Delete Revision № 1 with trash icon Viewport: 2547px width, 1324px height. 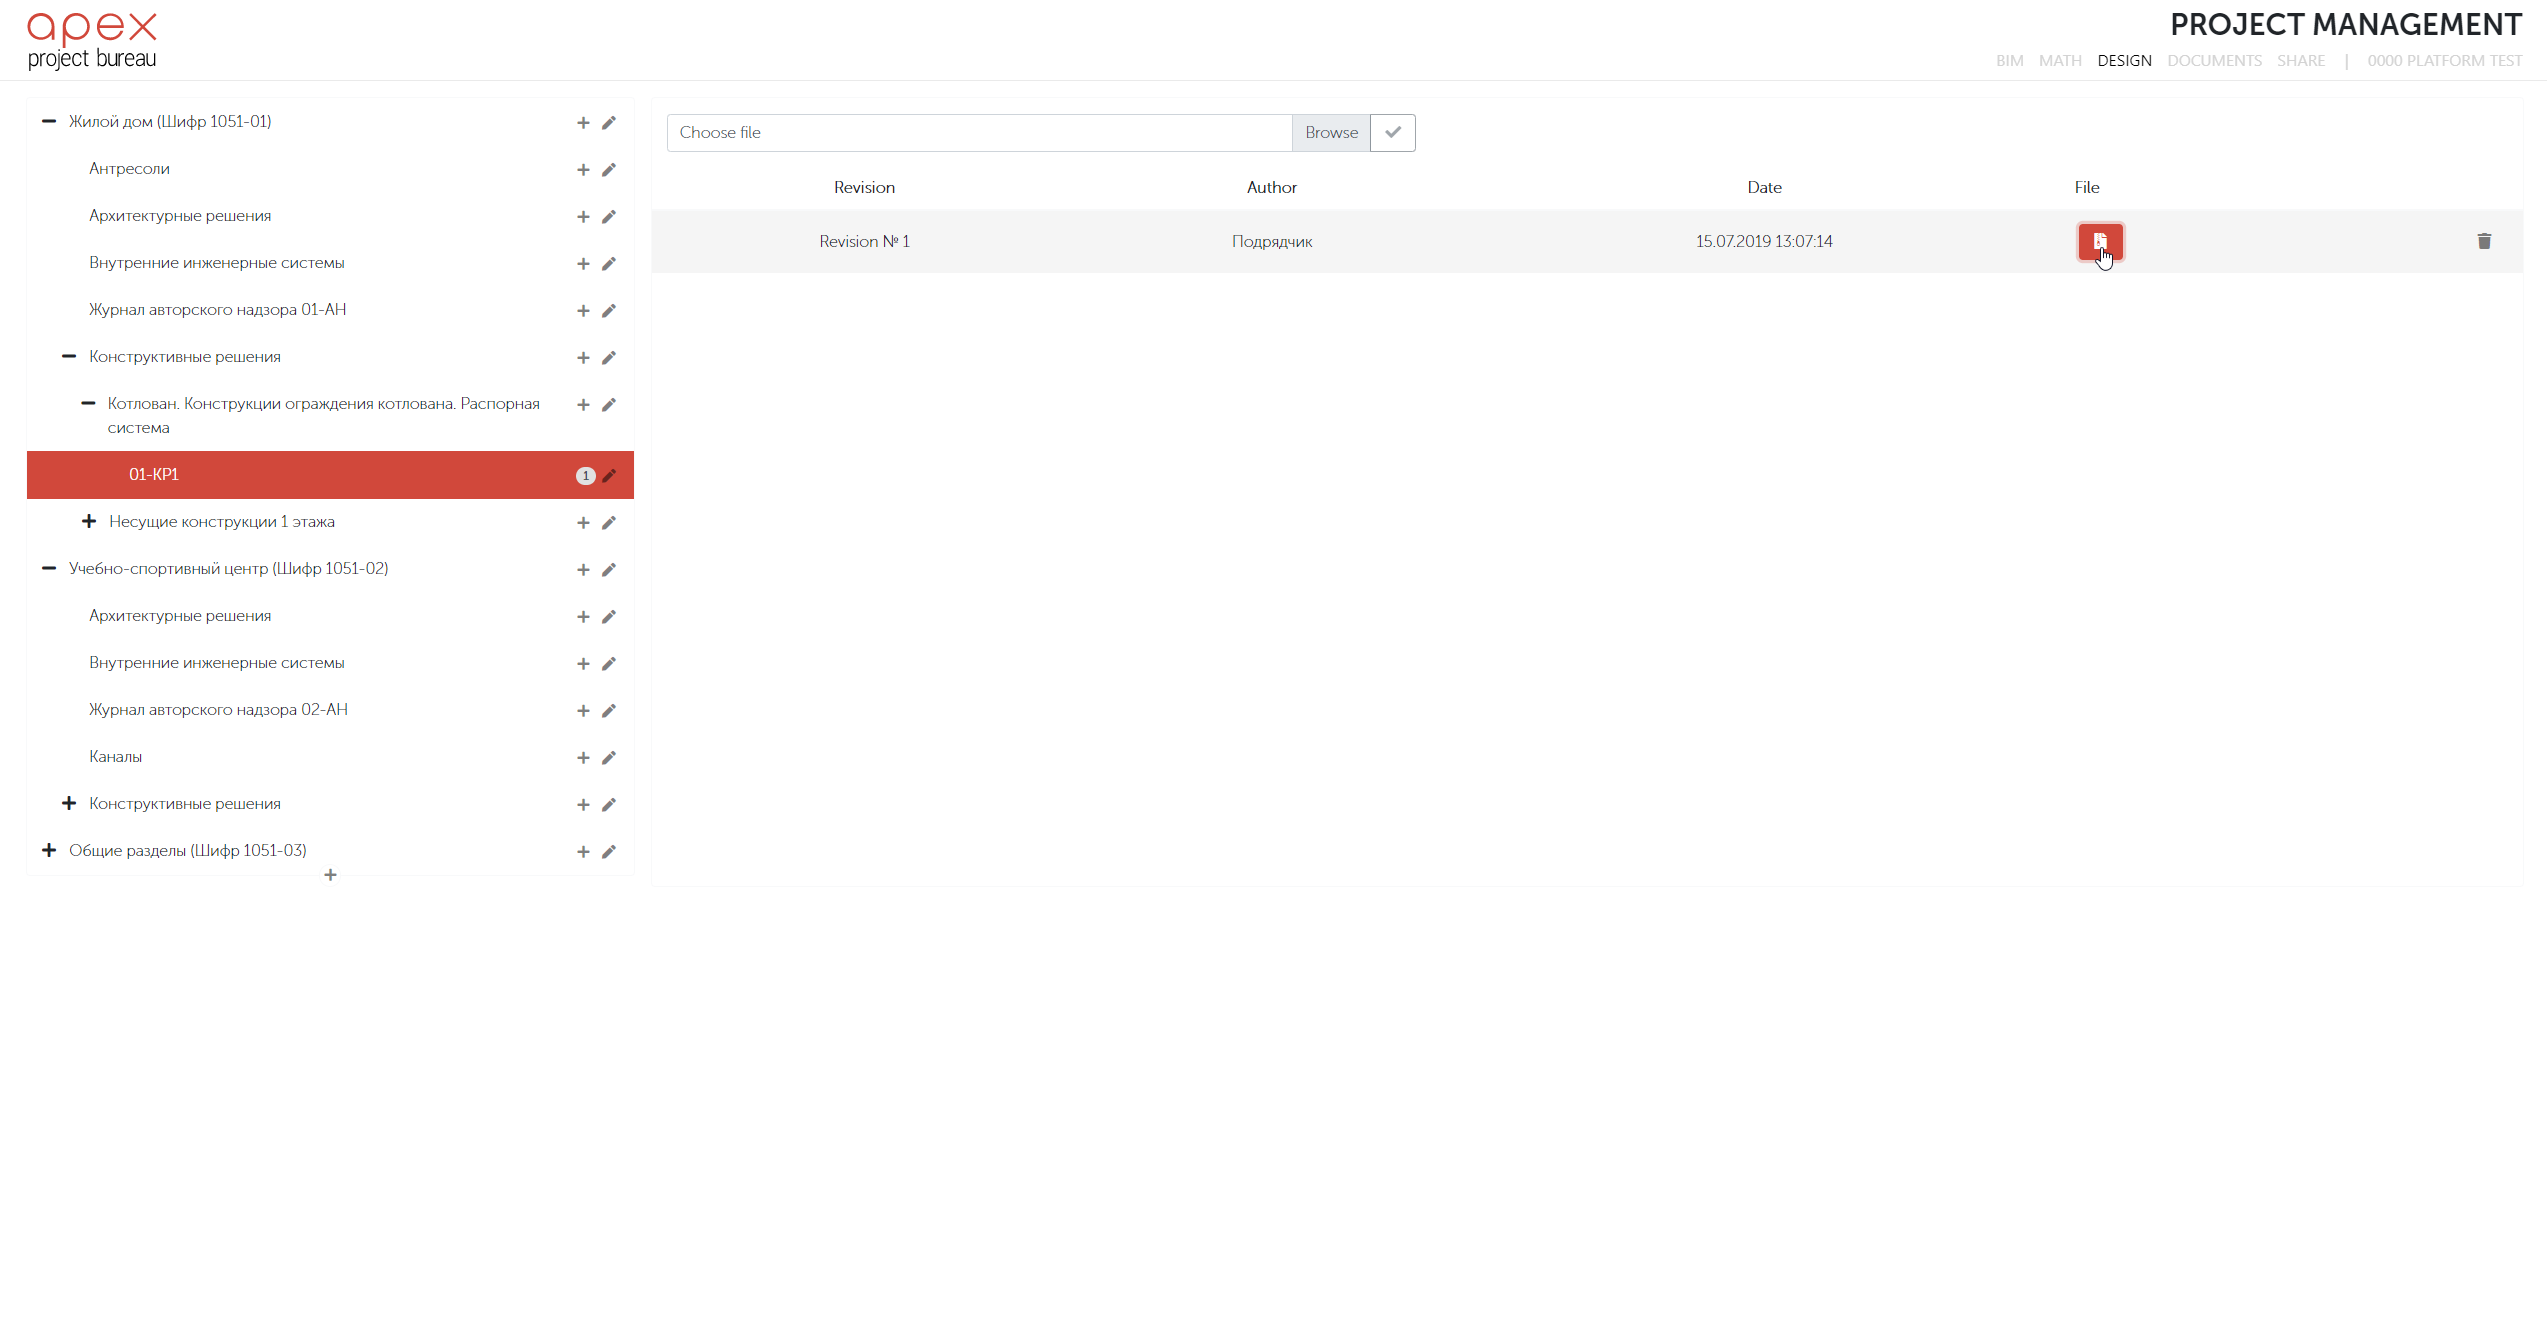(x=2484, y=241)
